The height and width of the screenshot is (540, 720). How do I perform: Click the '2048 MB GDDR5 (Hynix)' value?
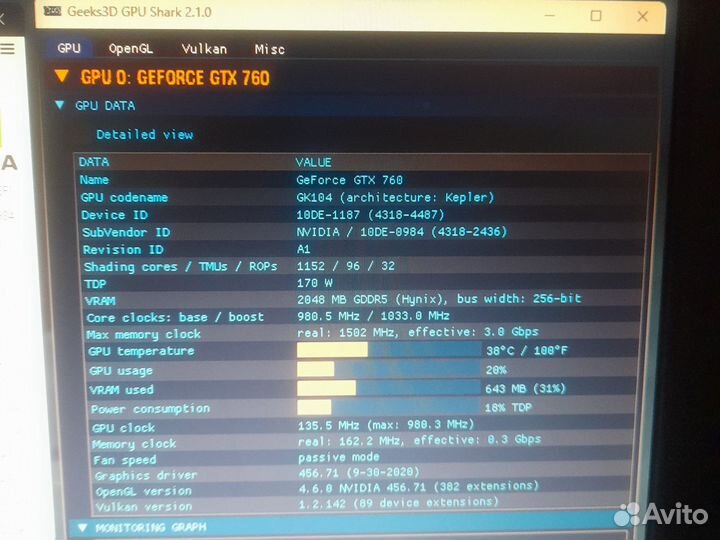[372, 299]
